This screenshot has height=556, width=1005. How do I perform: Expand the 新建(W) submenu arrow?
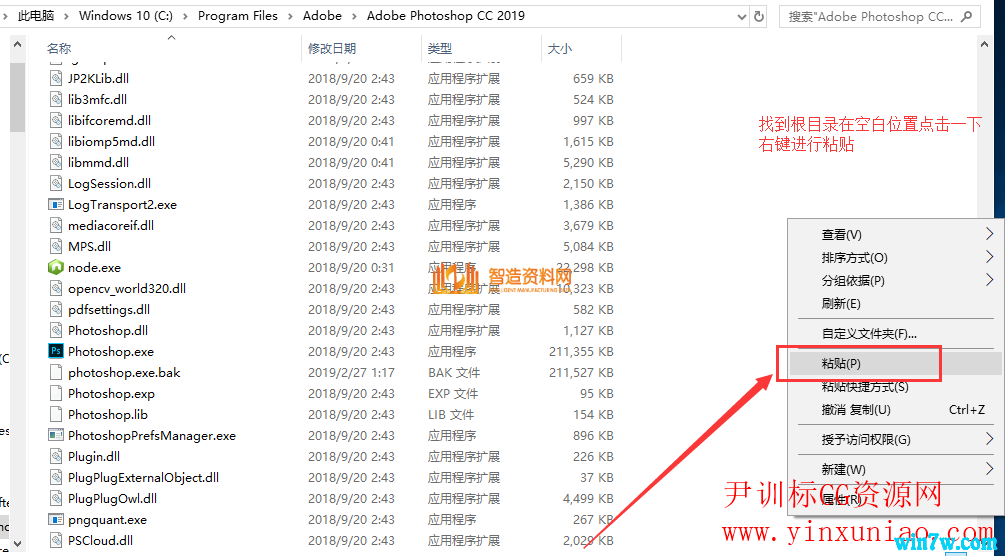(990, 469)
